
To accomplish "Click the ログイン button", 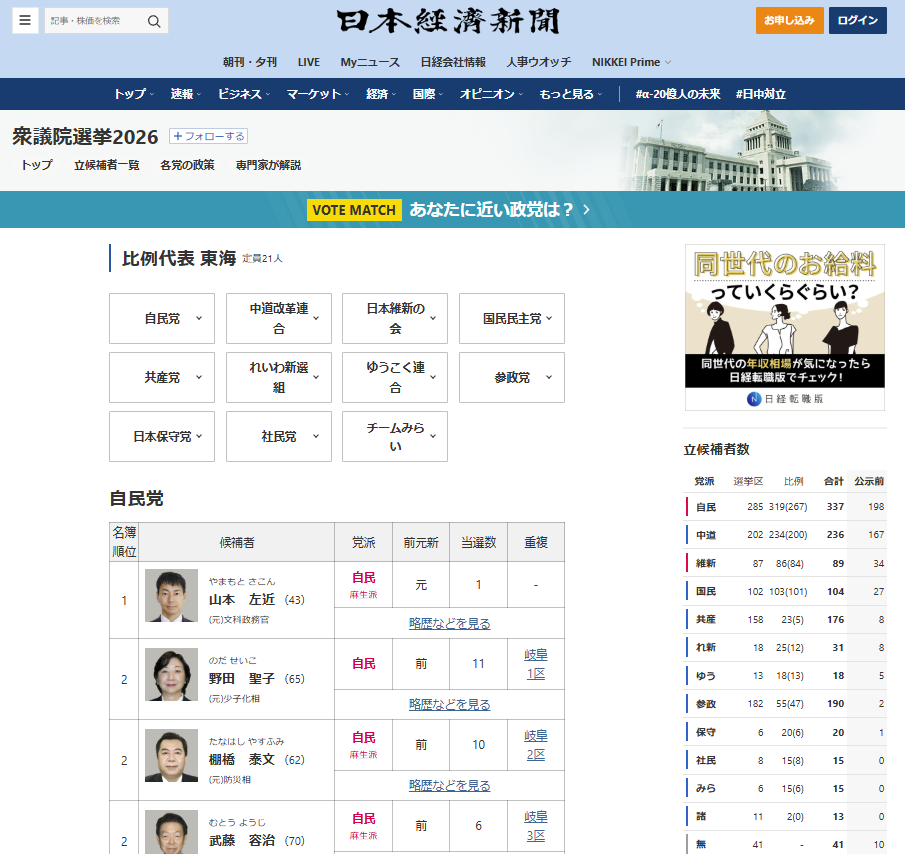I will pos(857,21).
